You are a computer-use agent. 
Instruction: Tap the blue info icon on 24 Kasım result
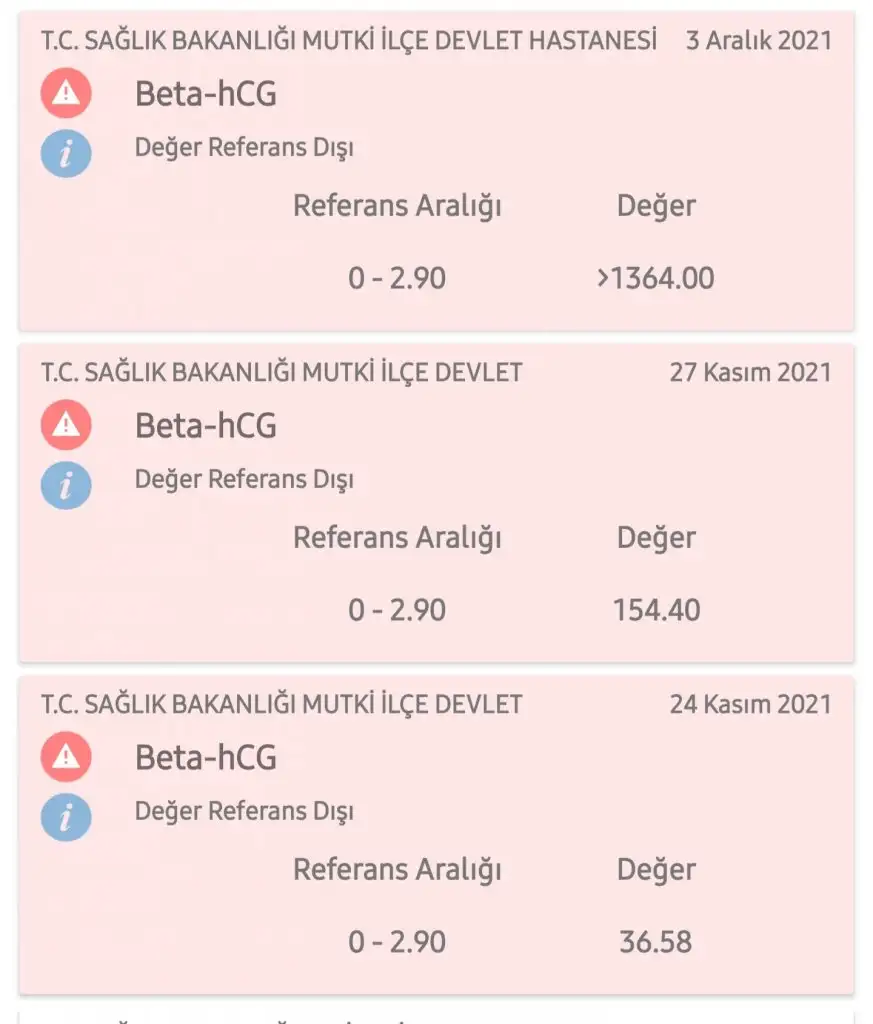pos(66,818)
